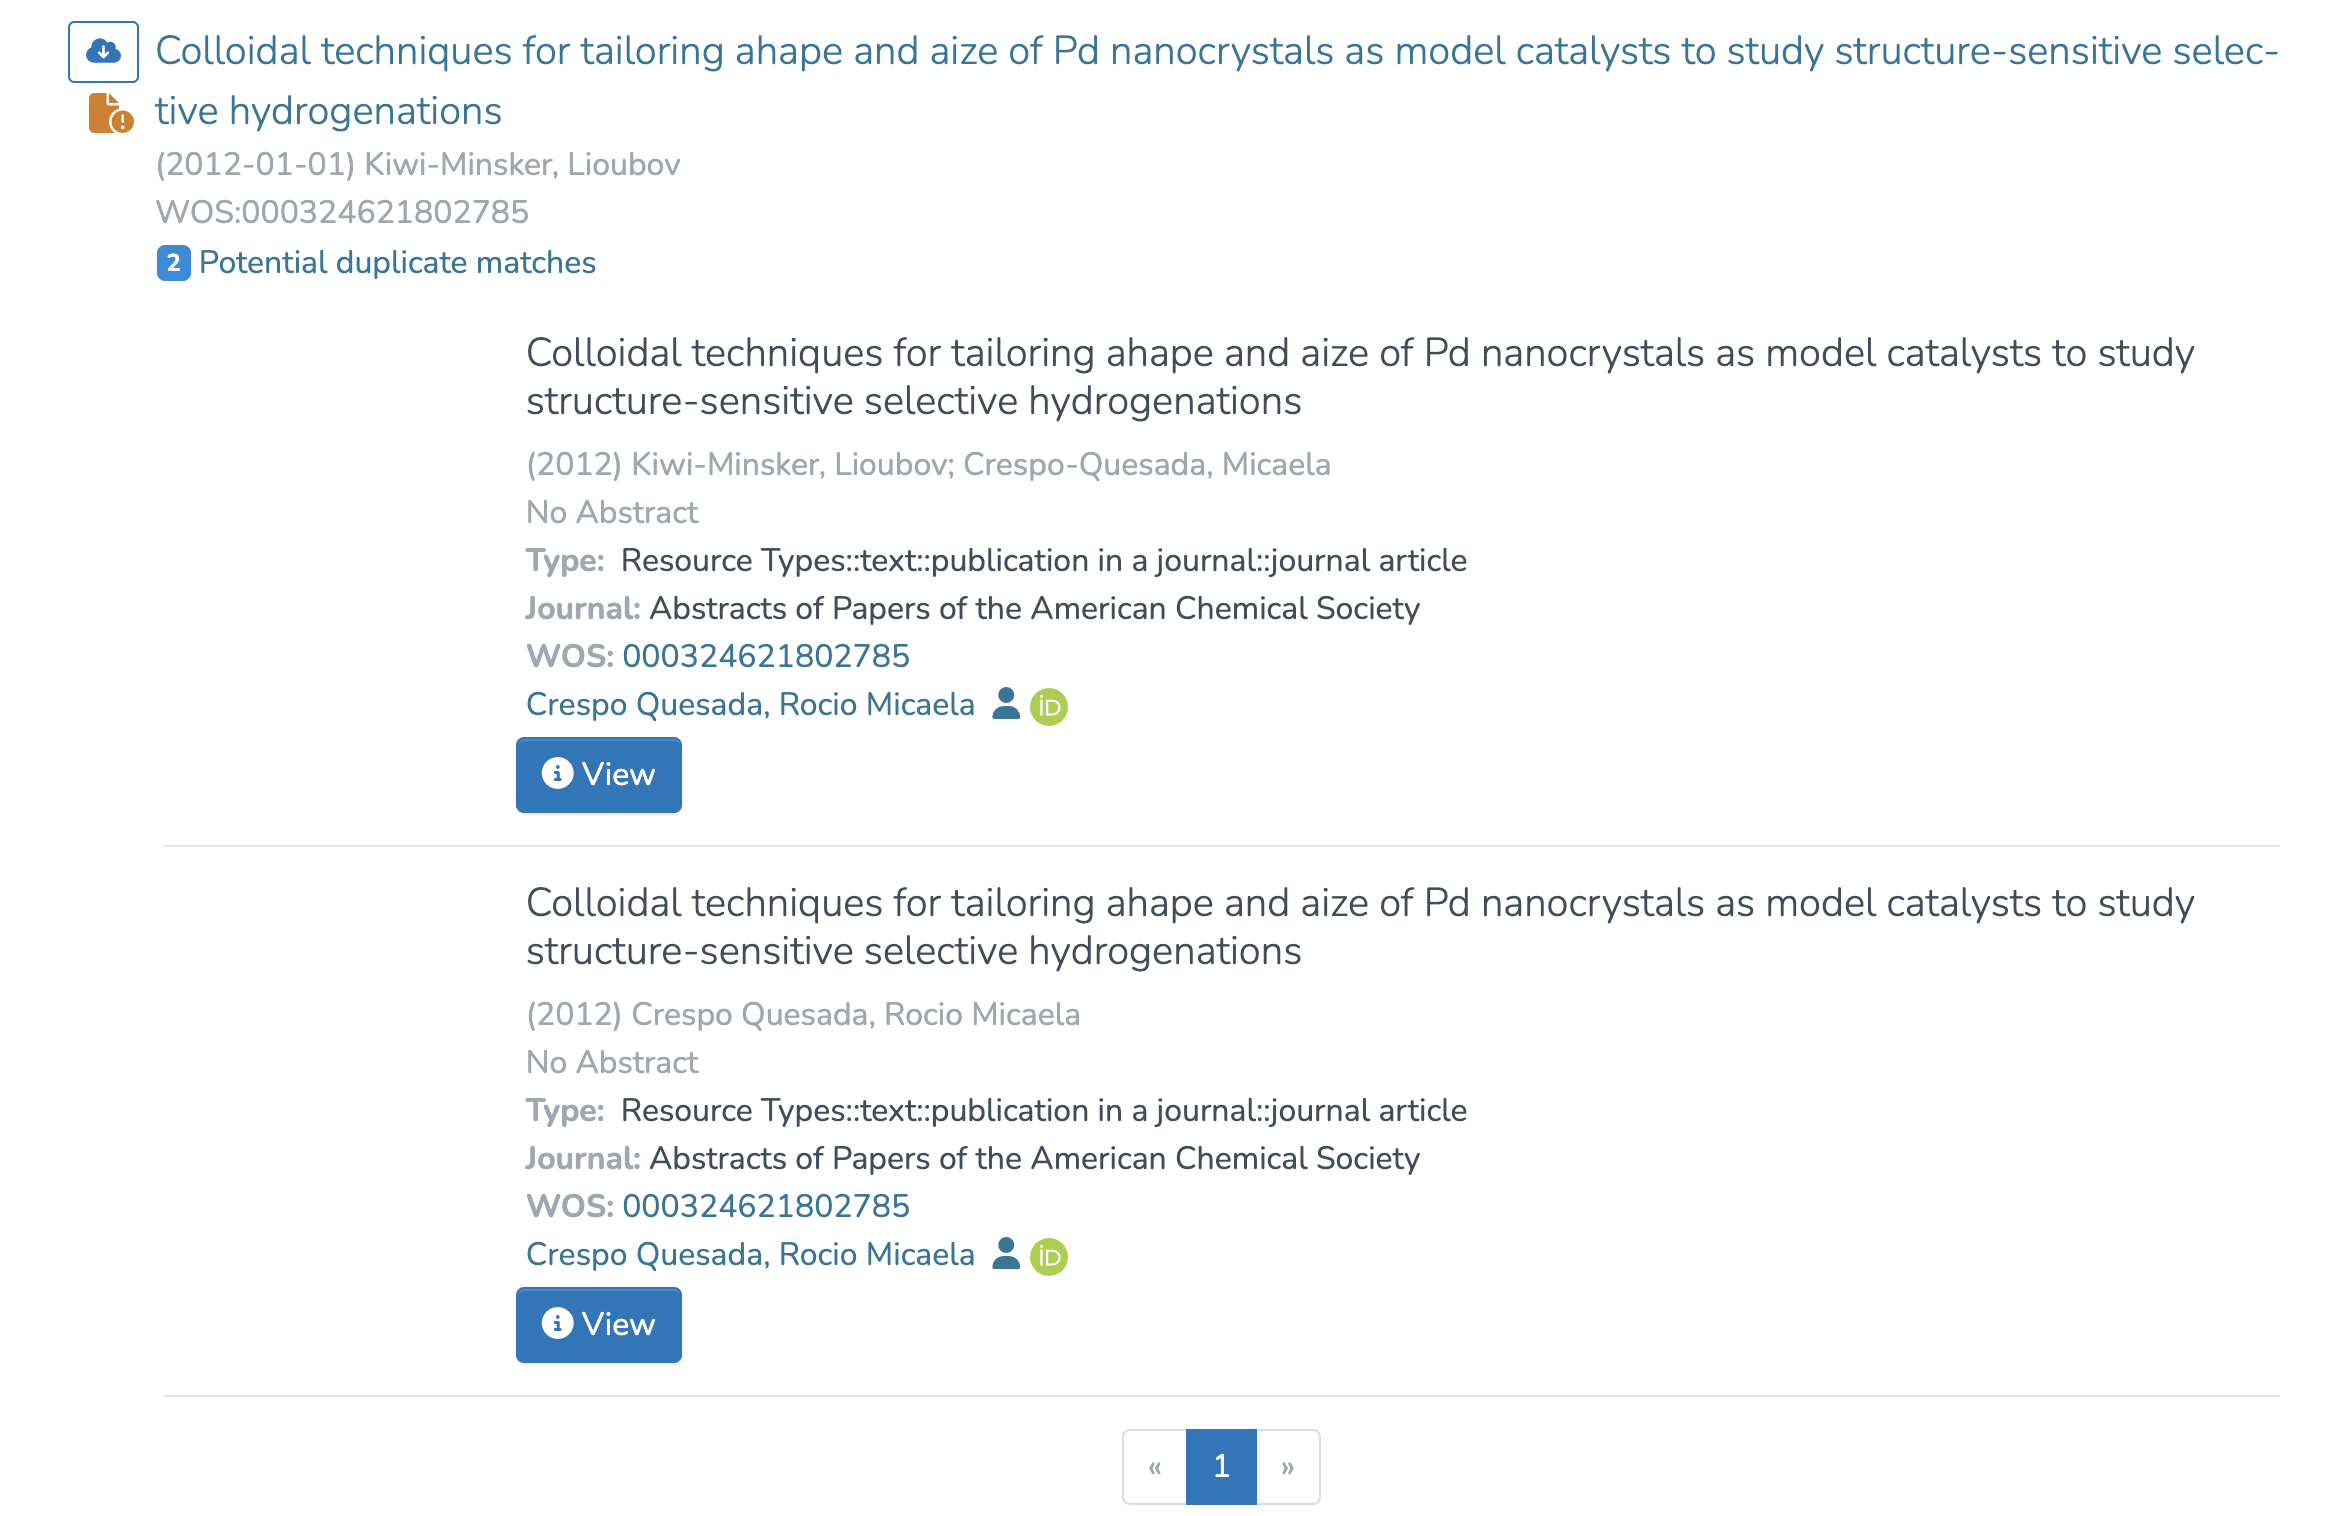Click the green ORCID icon in first match
Image resolution: width=2335 pixels, height=1516 pixels.
click(1048, 707)
